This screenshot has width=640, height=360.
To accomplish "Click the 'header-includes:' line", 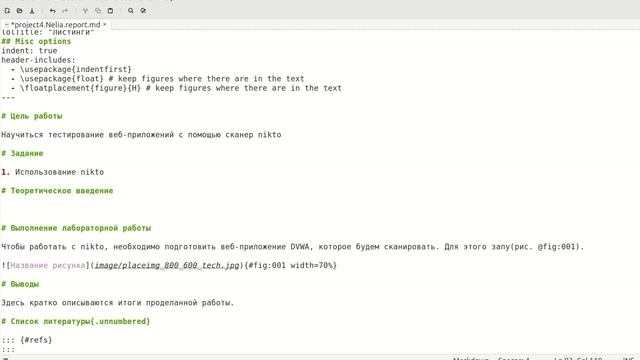I will [x=38, y=60].
